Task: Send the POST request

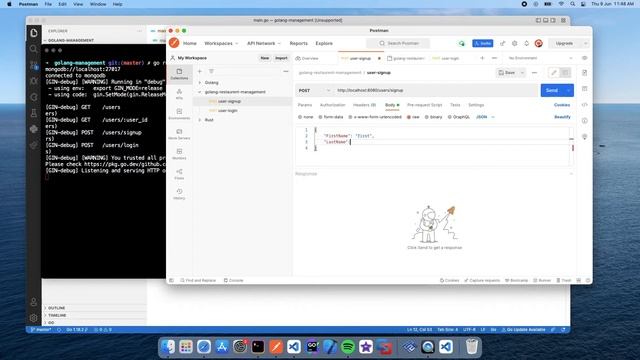Action: pyautogui.click(x=552, y=90)
